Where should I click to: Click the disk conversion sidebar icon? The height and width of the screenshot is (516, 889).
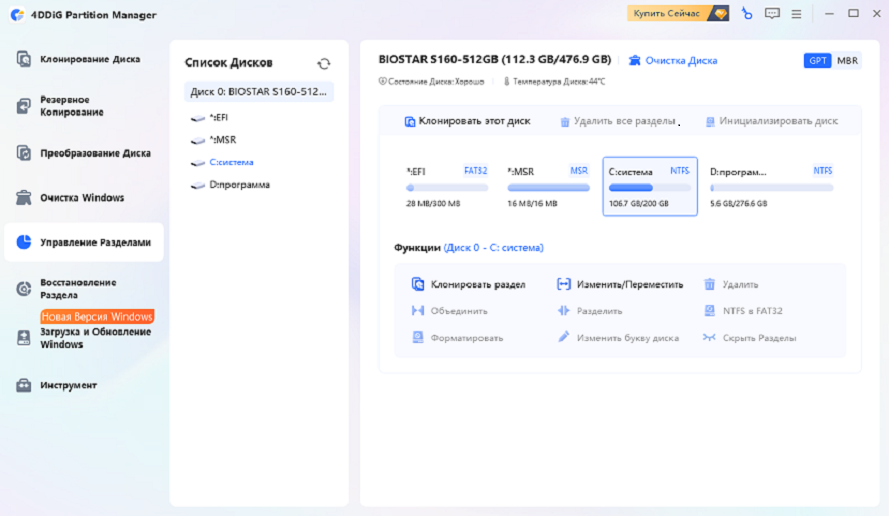(x=24, y=153)
